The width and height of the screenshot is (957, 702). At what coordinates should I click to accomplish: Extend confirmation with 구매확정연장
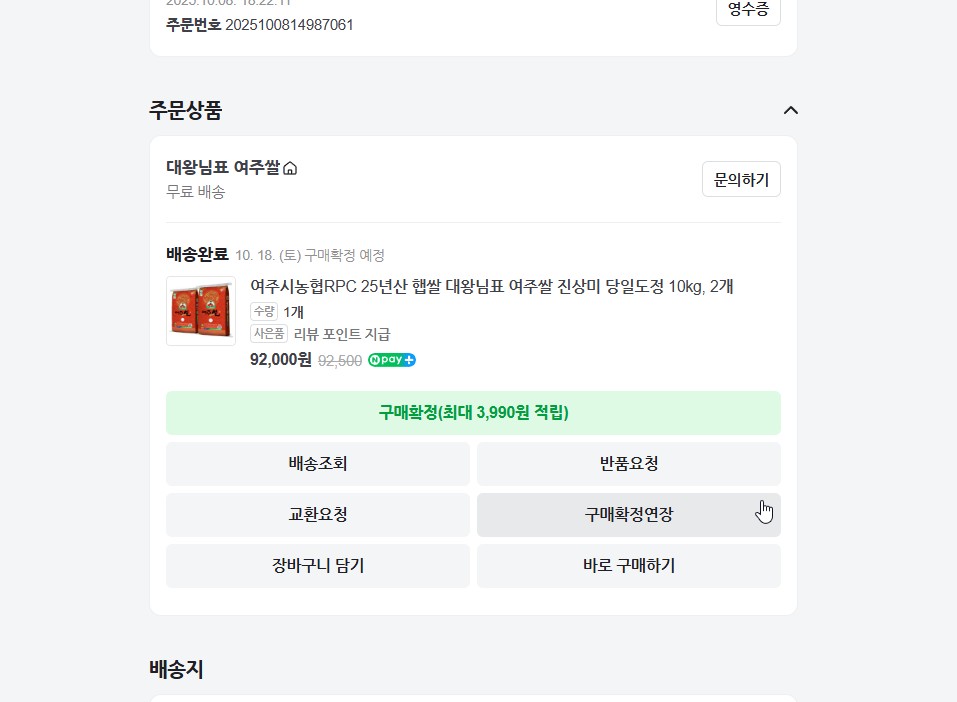coord(628,515)
